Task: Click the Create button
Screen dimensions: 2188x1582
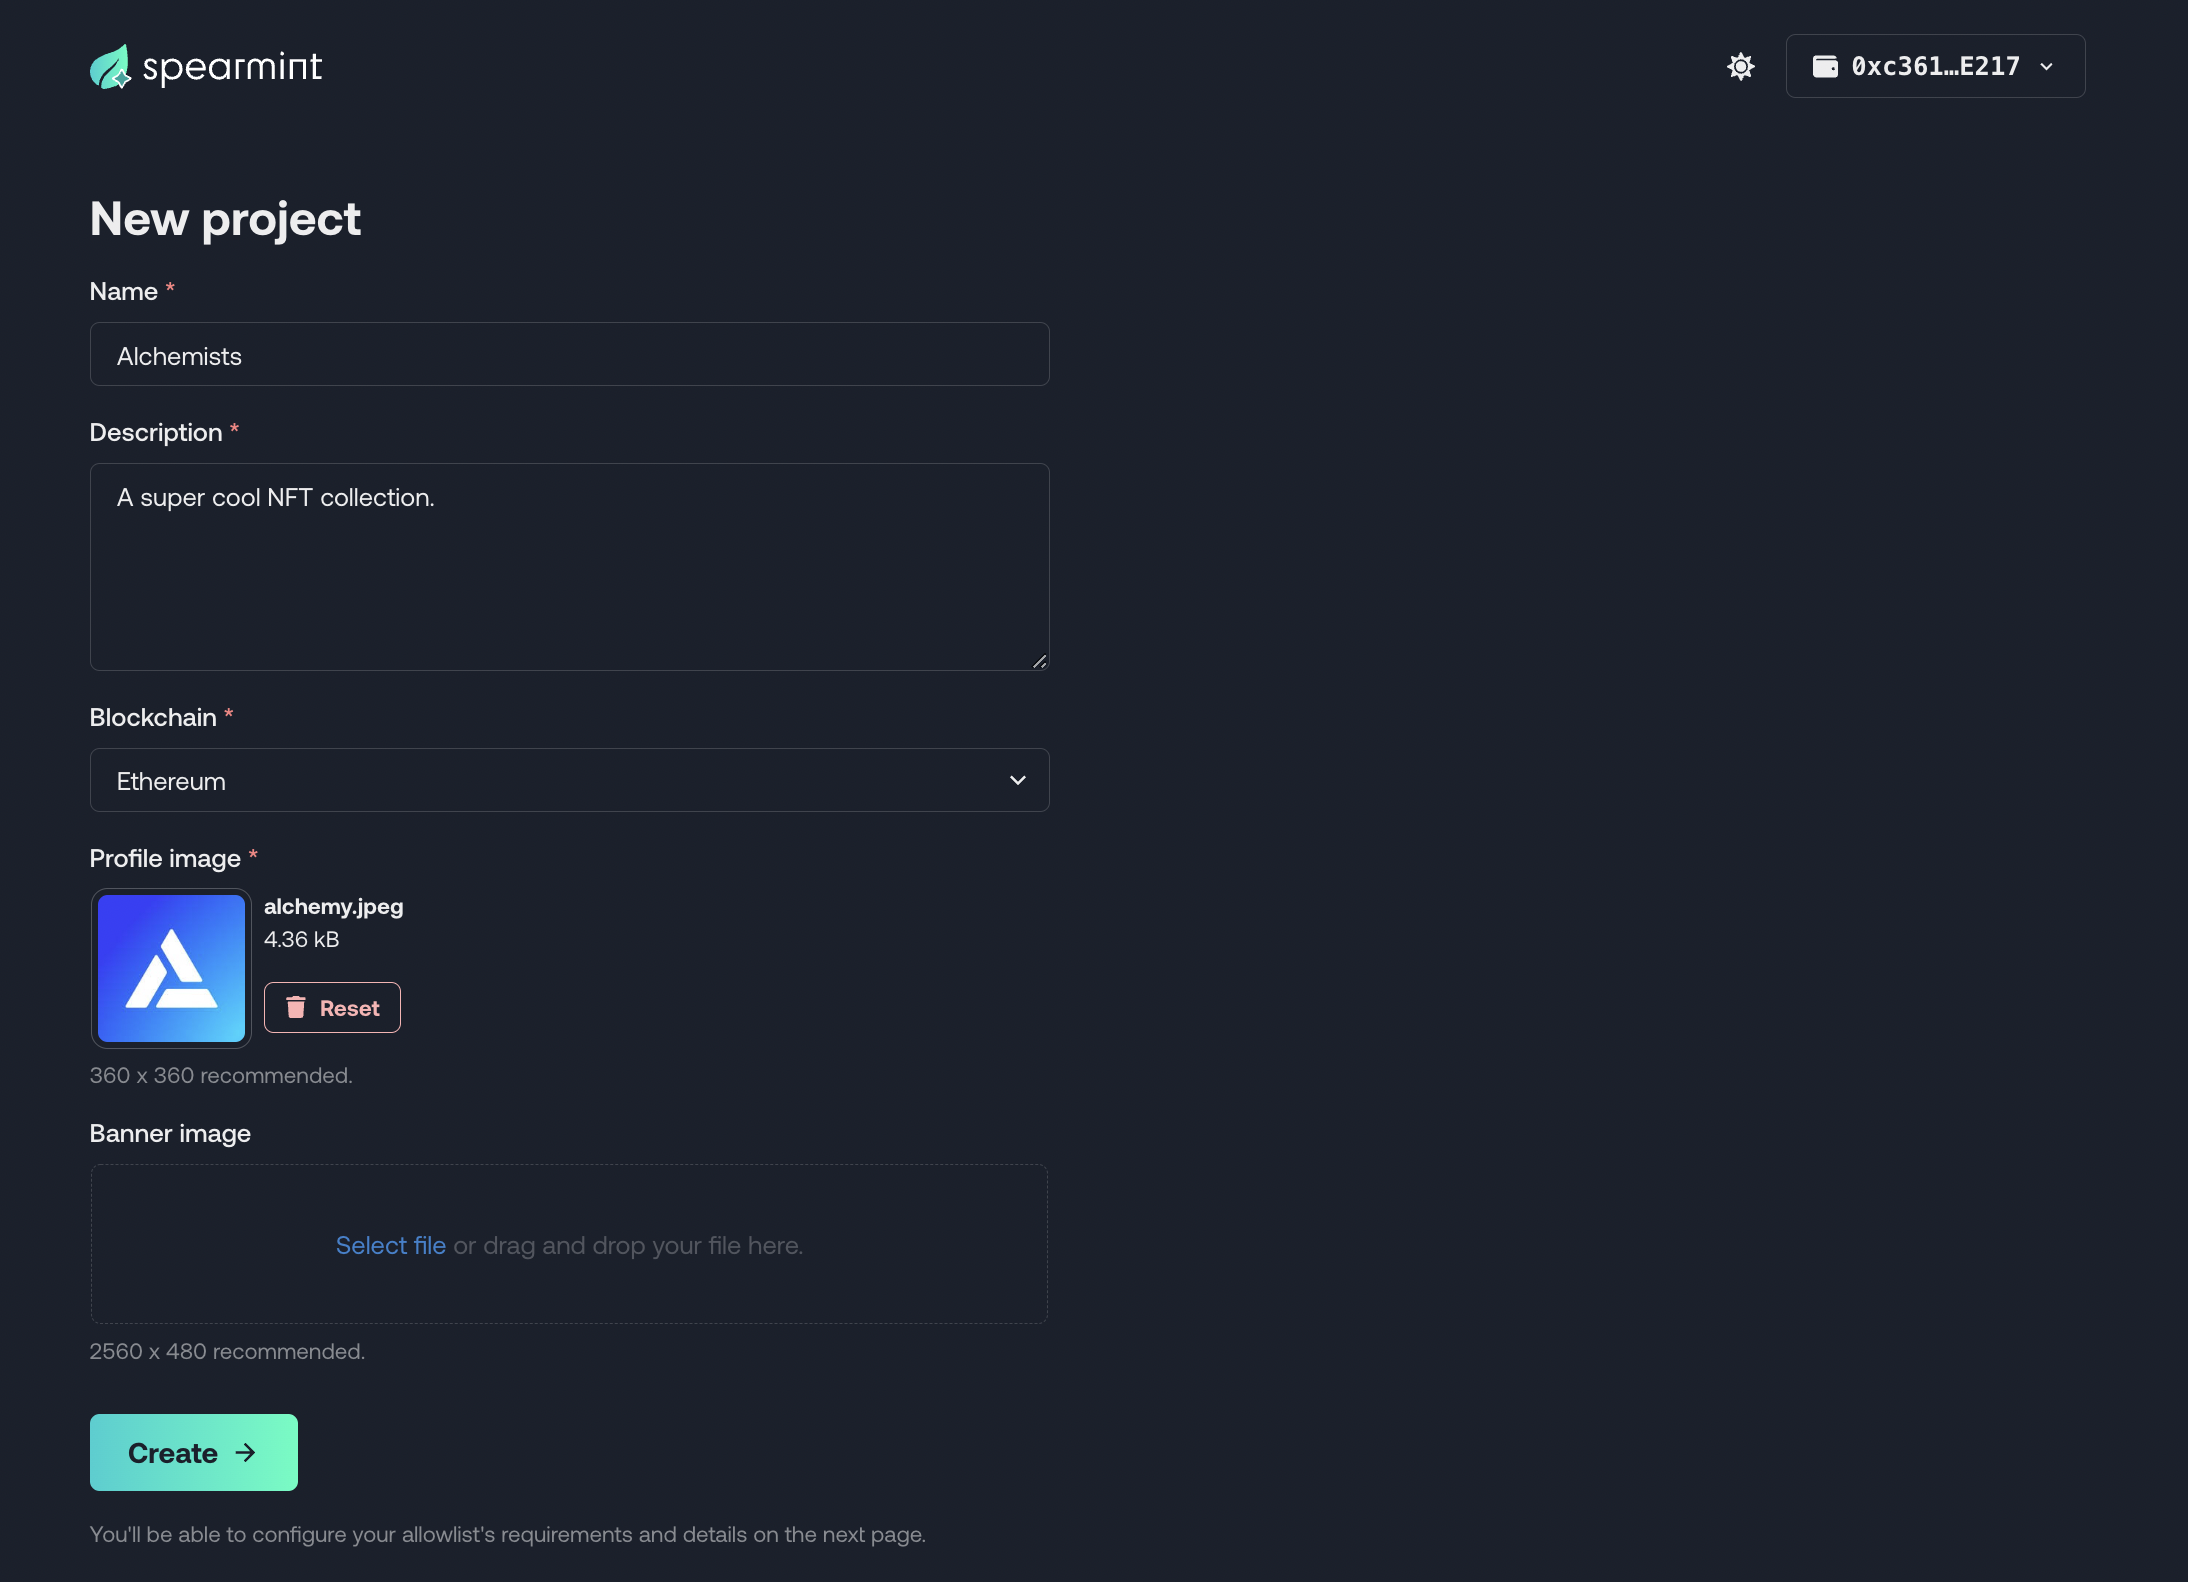Action: coord(194,1452)
